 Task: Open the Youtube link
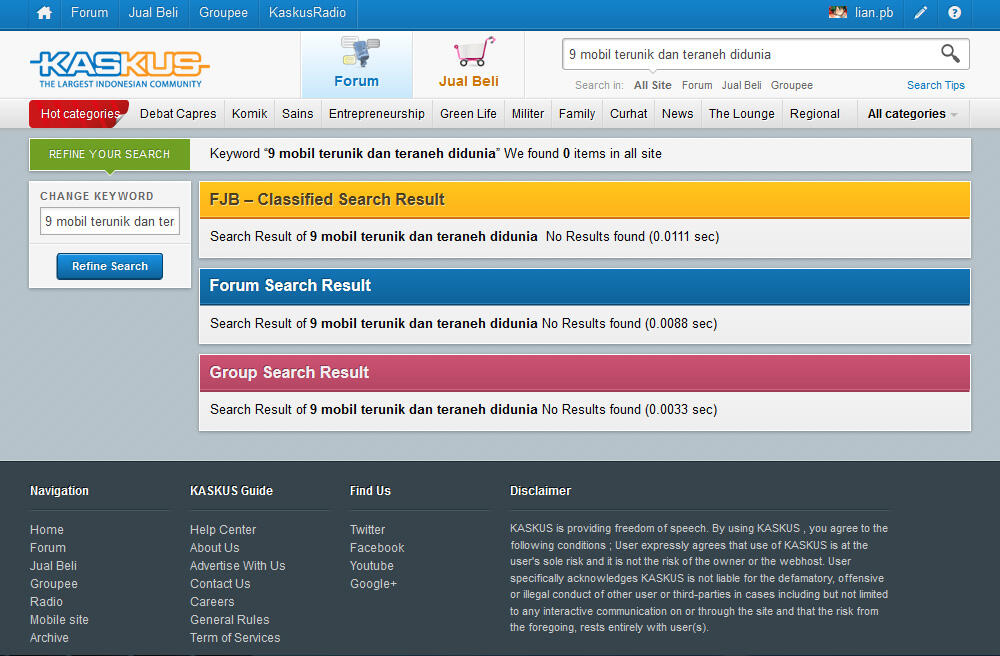(372, 565)
